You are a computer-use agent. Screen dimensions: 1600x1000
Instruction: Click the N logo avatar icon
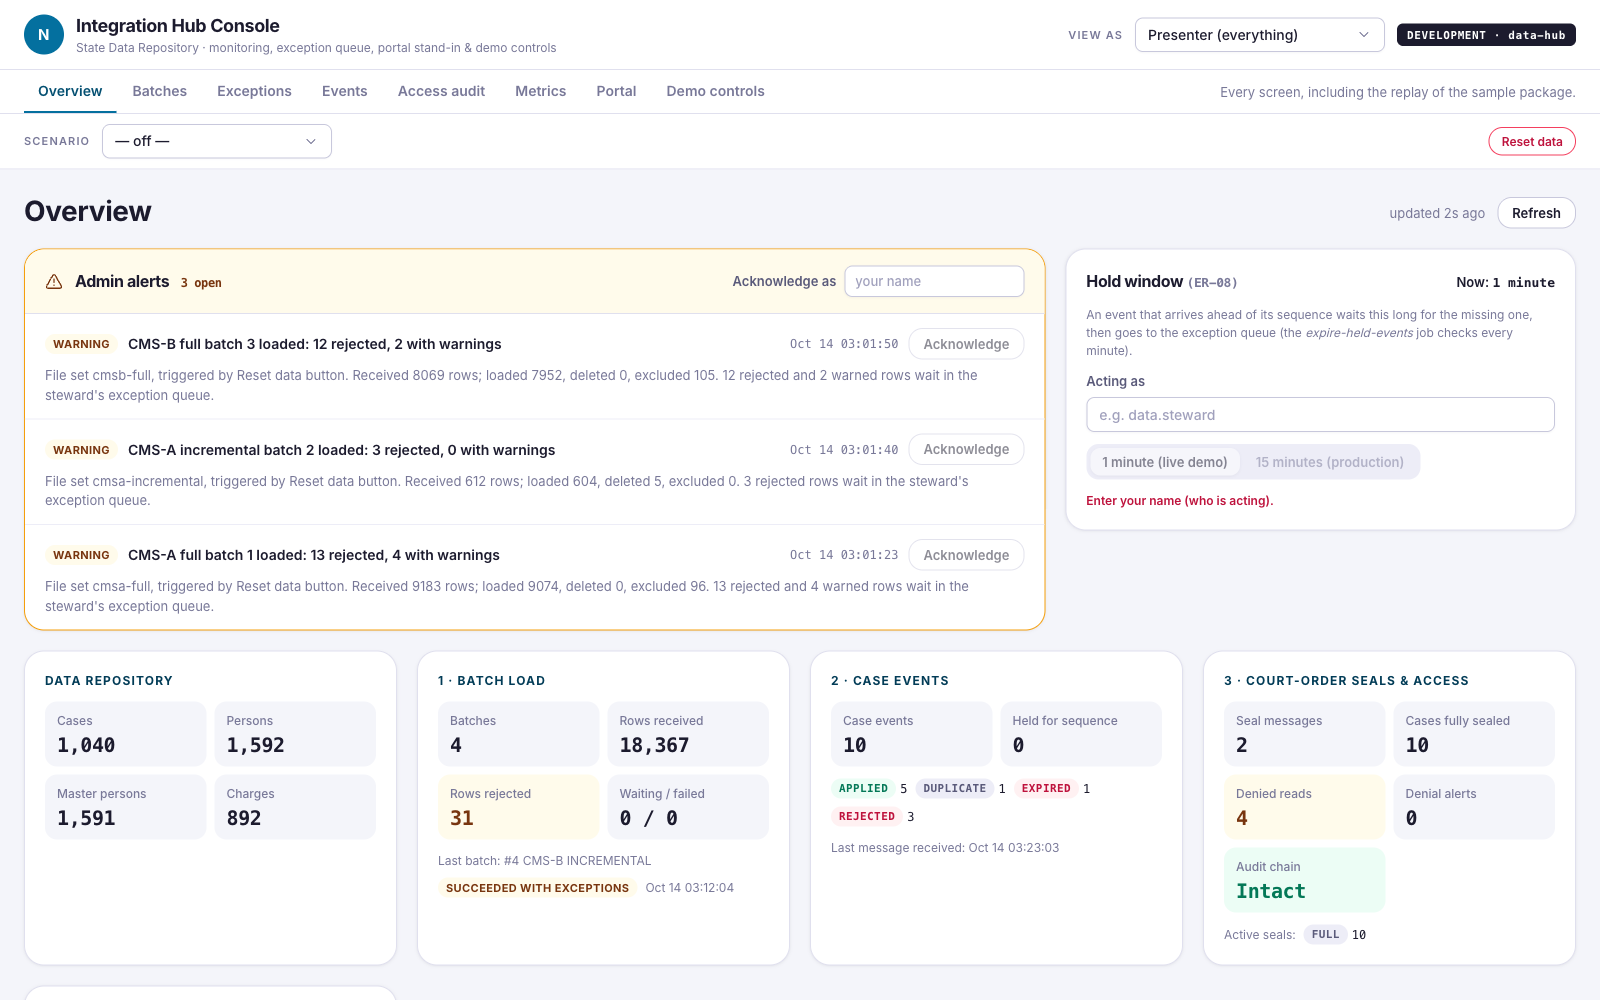(44, 35)
